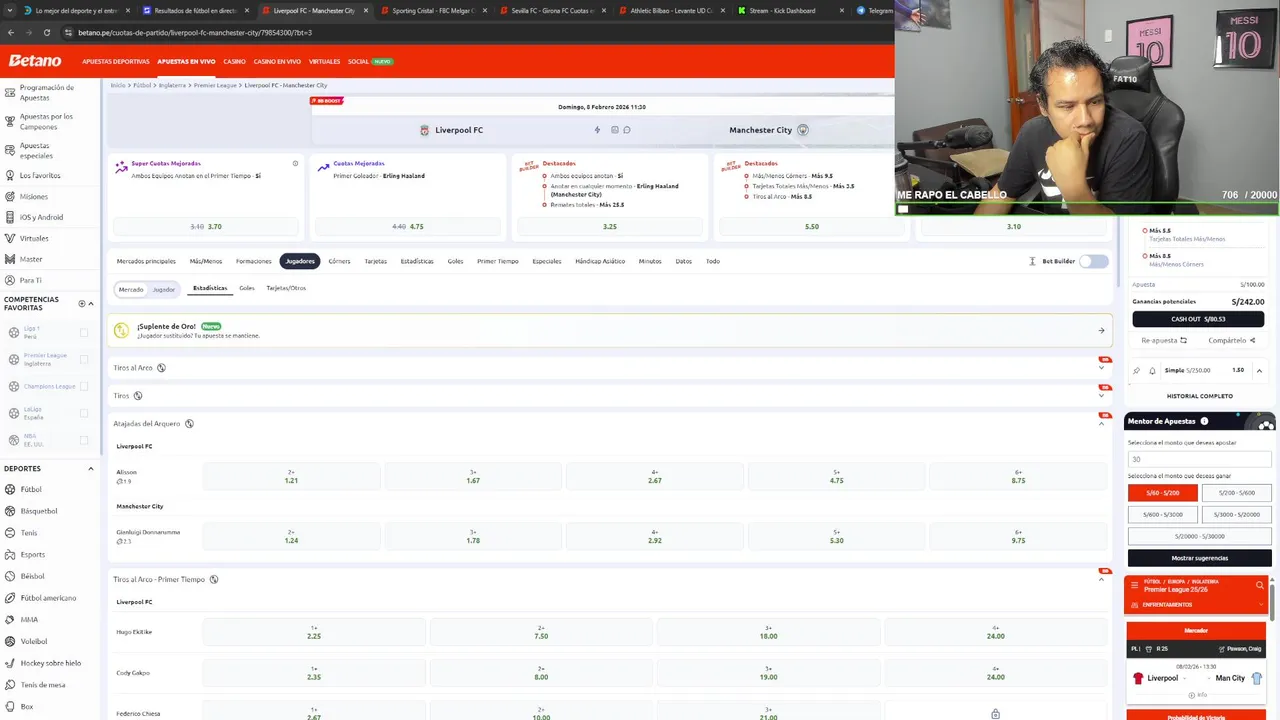Expand Enfrentamientos dropdown in widget
The height and width of the screenshot is (720, 1280).
(x=1259, y=604)
